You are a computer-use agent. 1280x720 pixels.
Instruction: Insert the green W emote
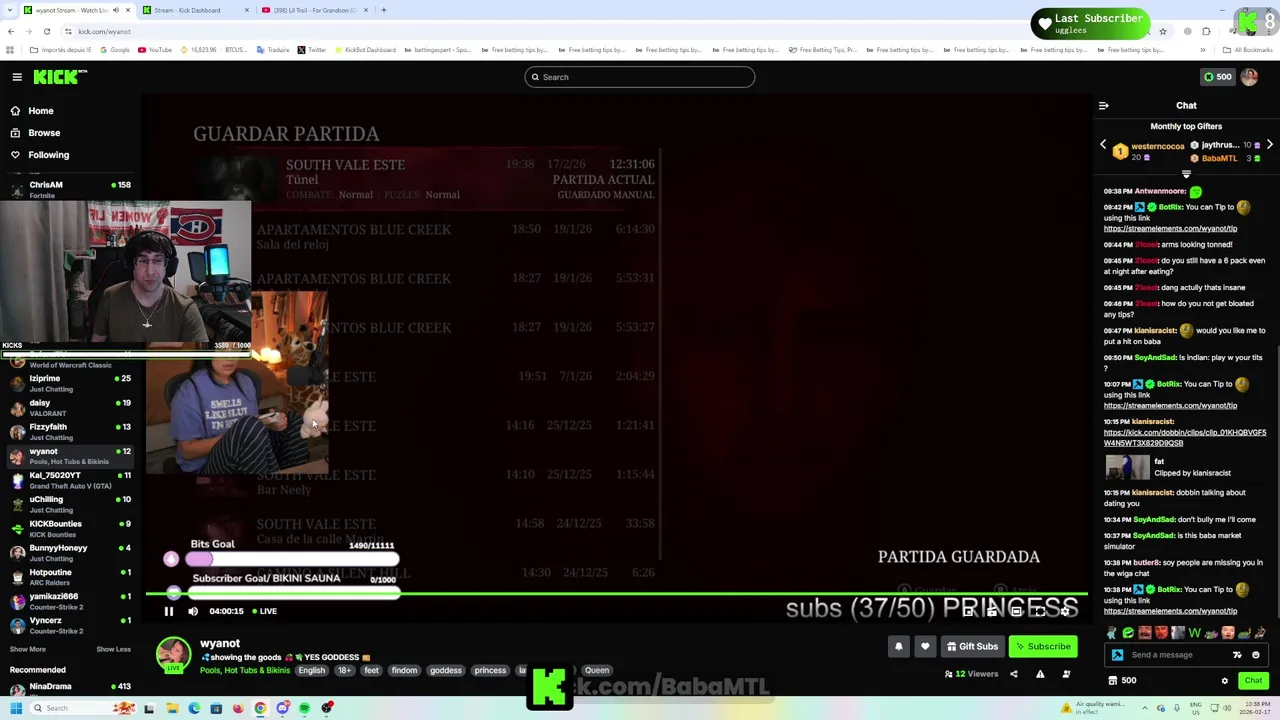(1194, 633)
